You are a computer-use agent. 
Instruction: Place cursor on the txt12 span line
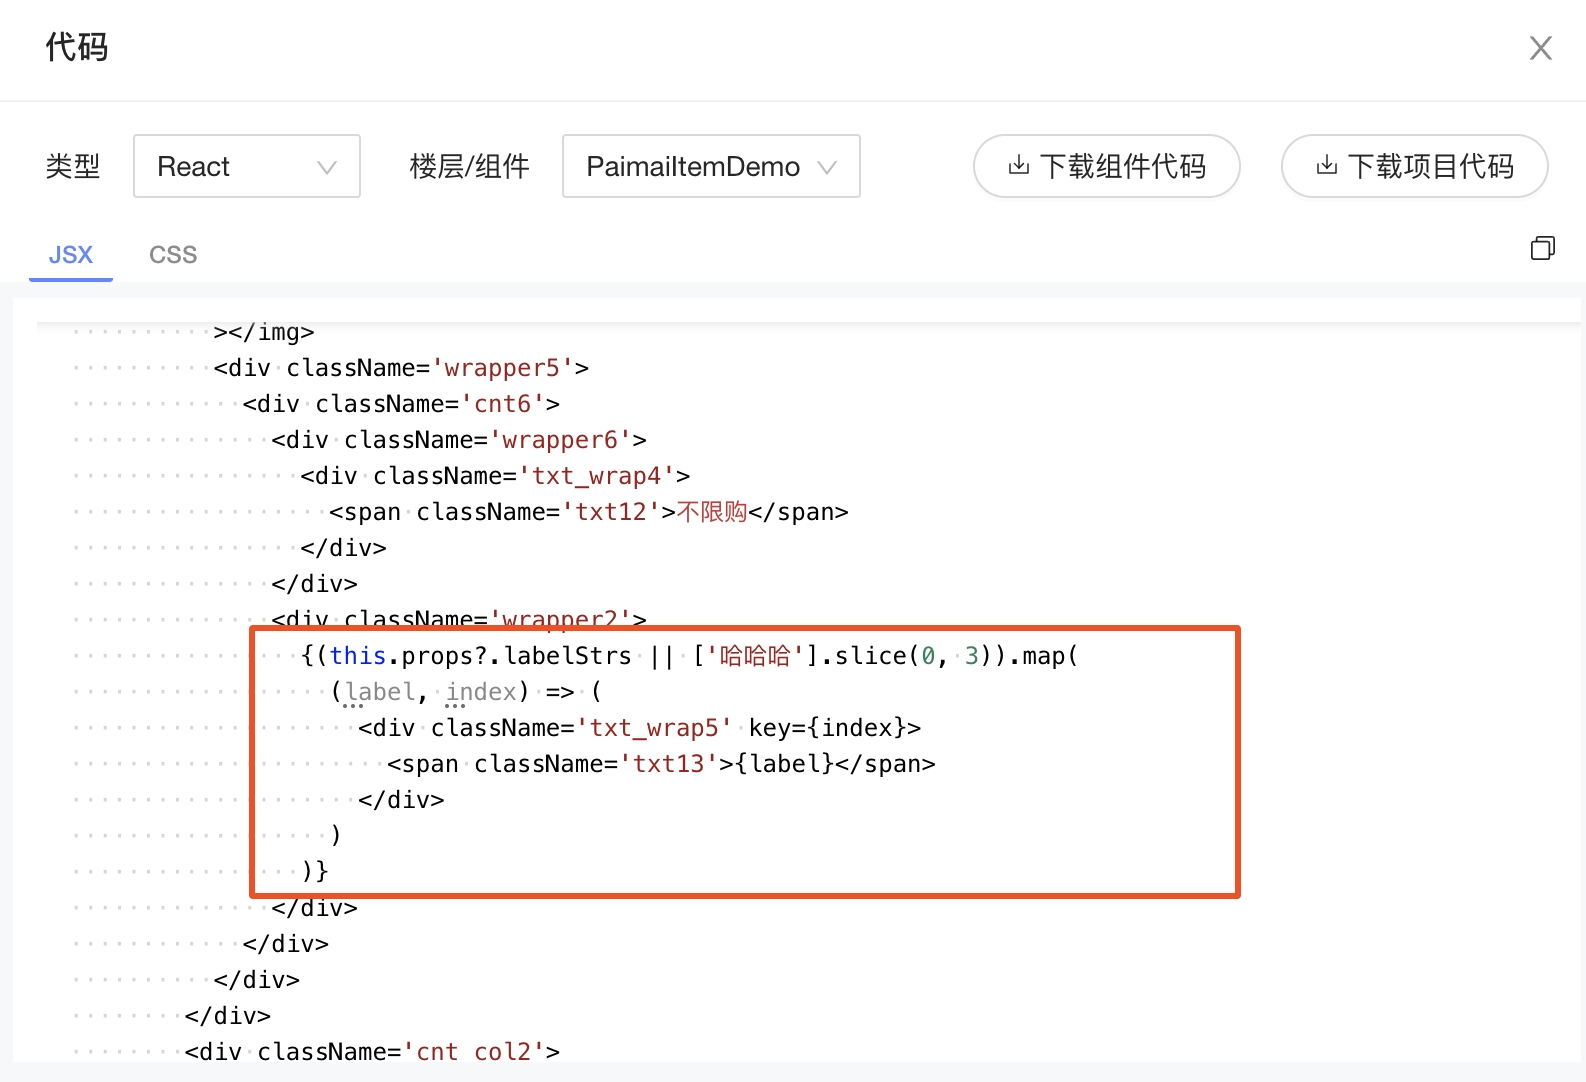point(588,512)
